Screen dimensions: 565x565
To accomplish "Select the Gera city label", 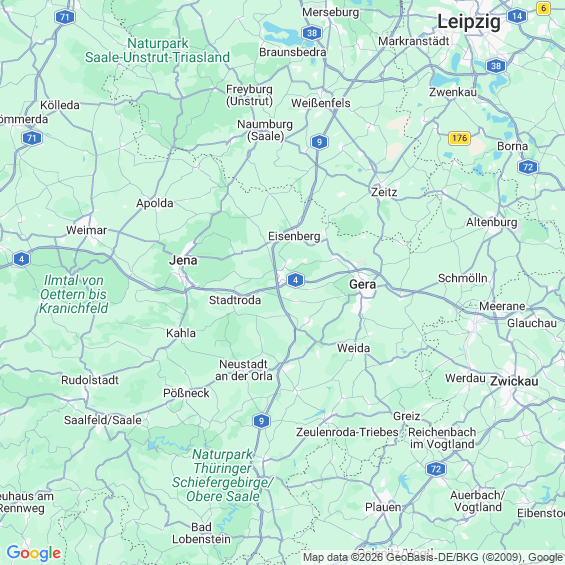I will point(362,284).
